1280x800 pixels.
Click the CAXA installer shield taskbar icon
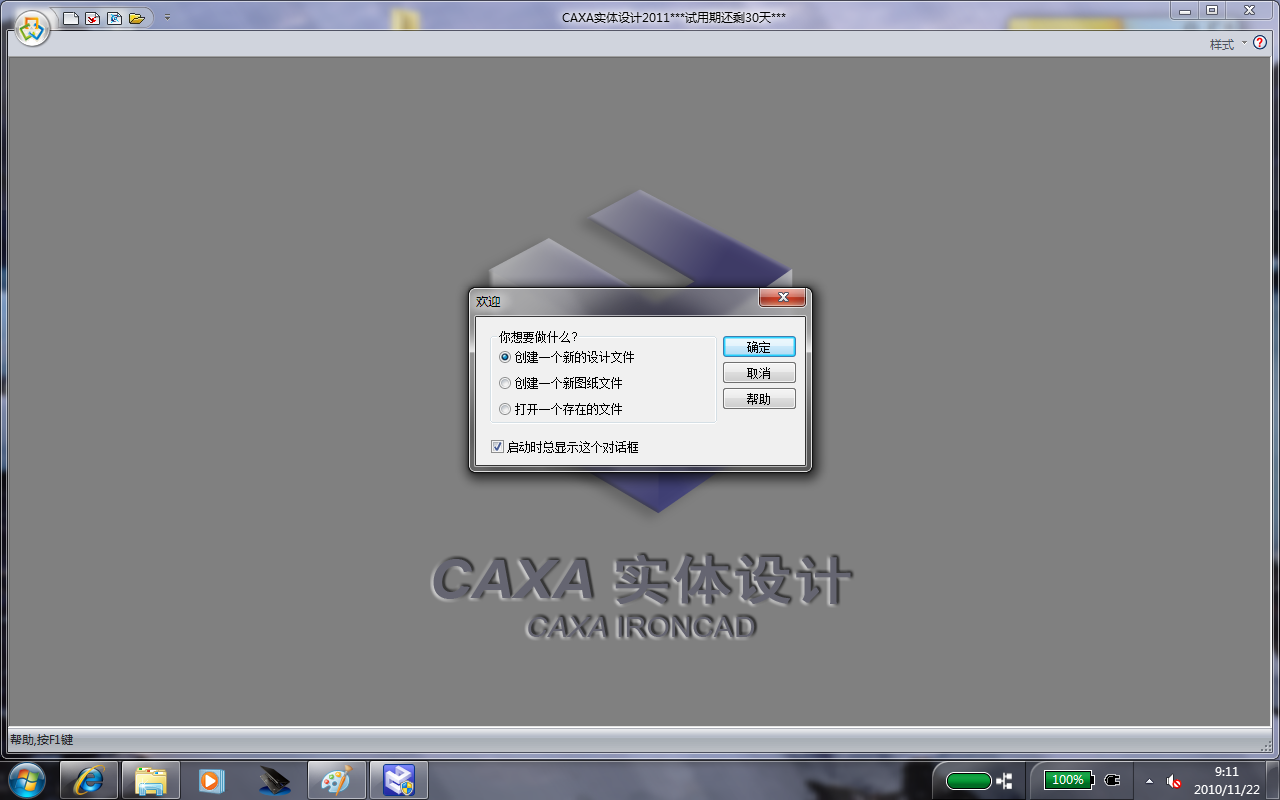(x=399, y=780)
